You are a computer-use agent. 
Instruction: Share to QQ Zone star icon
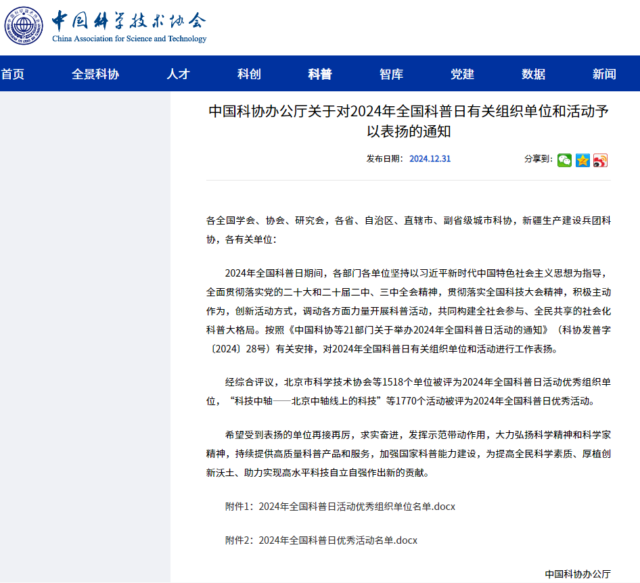(x=583, y=160)
